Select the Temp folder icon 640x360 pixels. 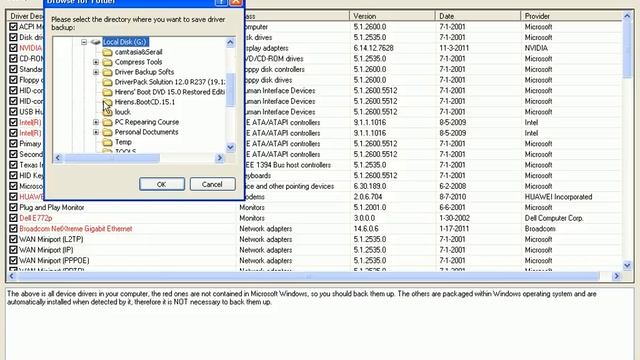coord(107,142)
